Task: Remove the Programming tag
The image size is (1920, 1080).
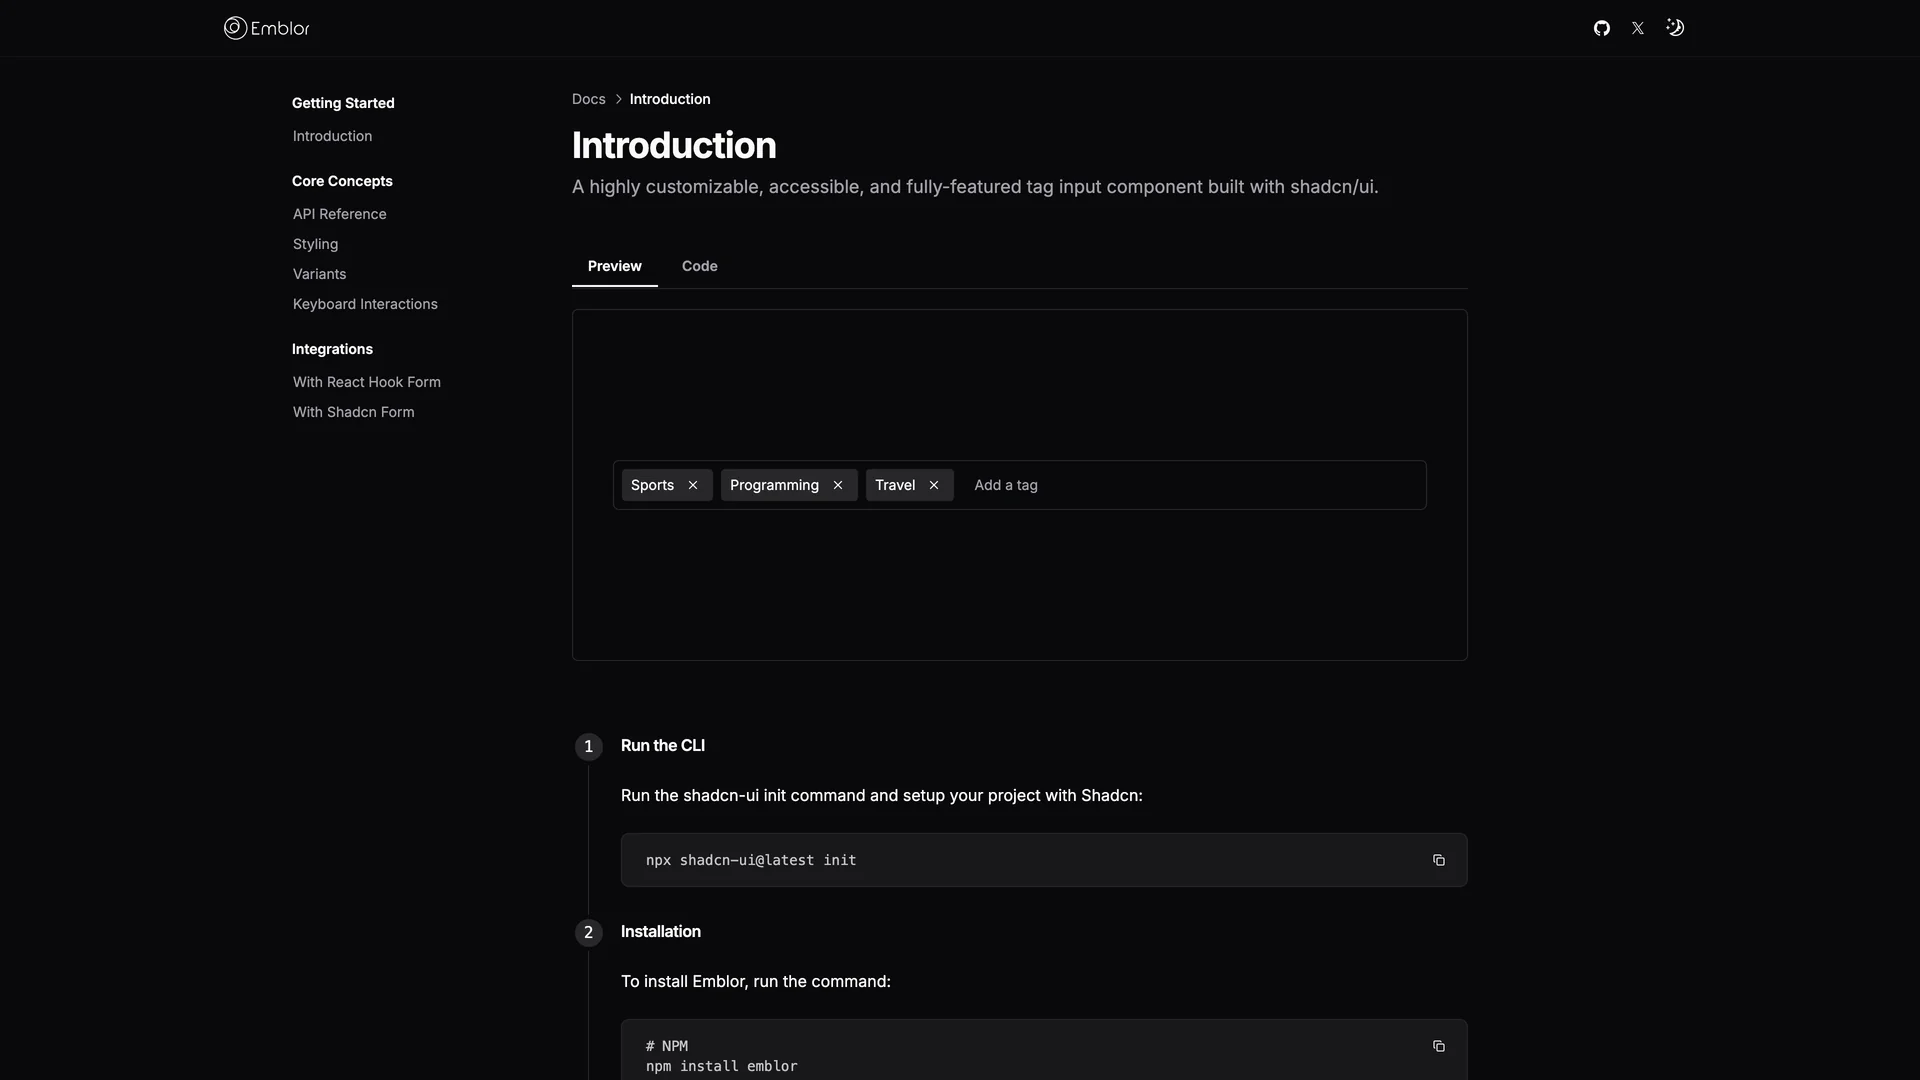Action: coord(837,485)
